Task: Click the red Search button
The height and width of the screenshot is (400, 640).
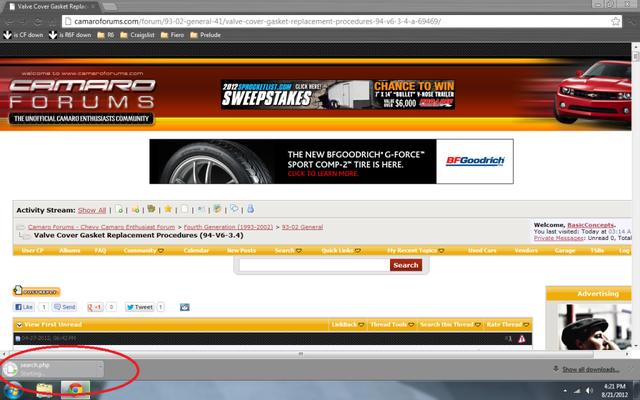Action: (x=405, y=265)
